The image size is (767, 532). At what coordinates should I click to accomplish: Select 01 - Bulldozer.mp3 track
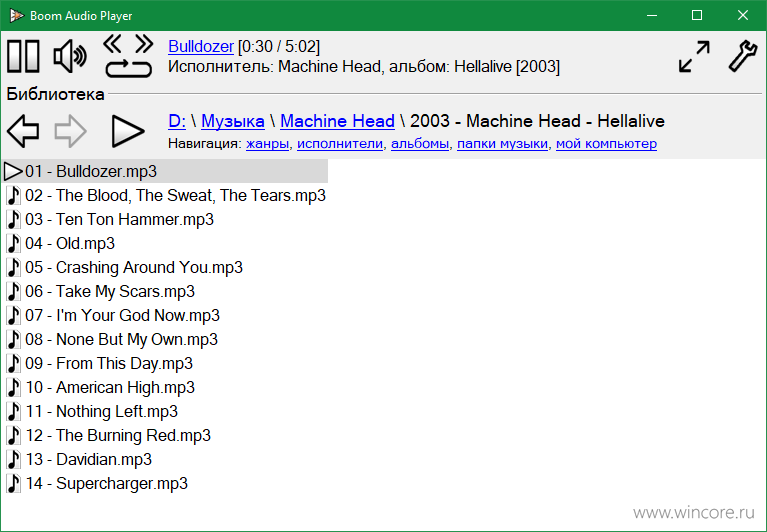165,171
